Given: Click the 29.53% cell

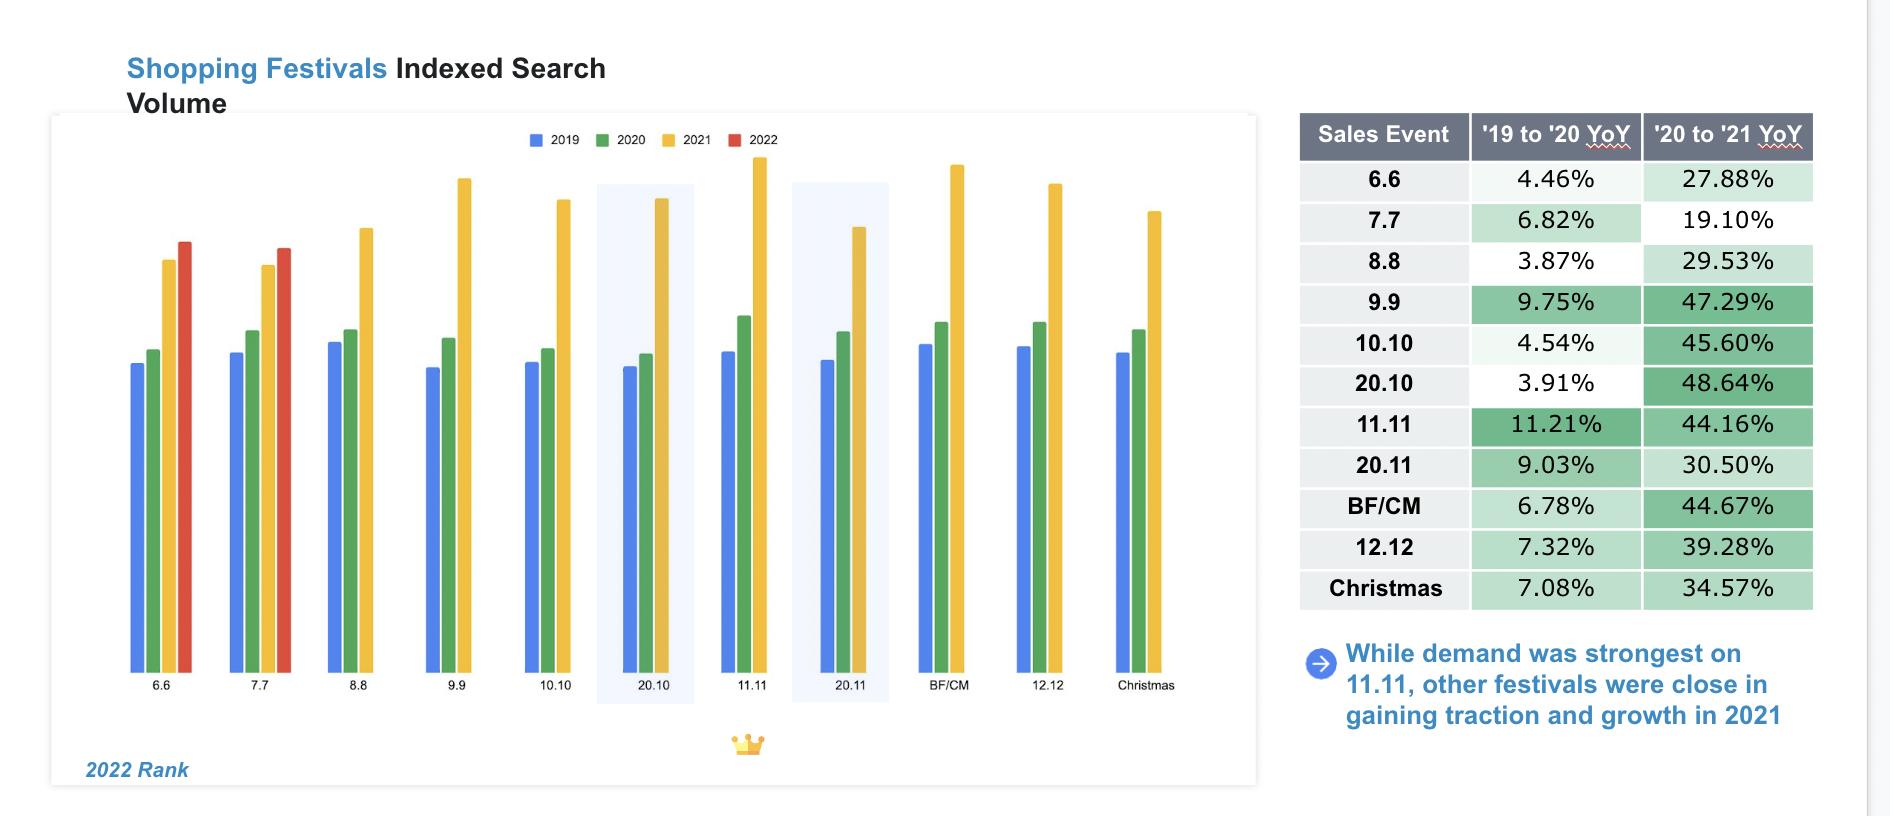Looking at the screenshot, I should pyautogui.click(x=1728, y=262).
